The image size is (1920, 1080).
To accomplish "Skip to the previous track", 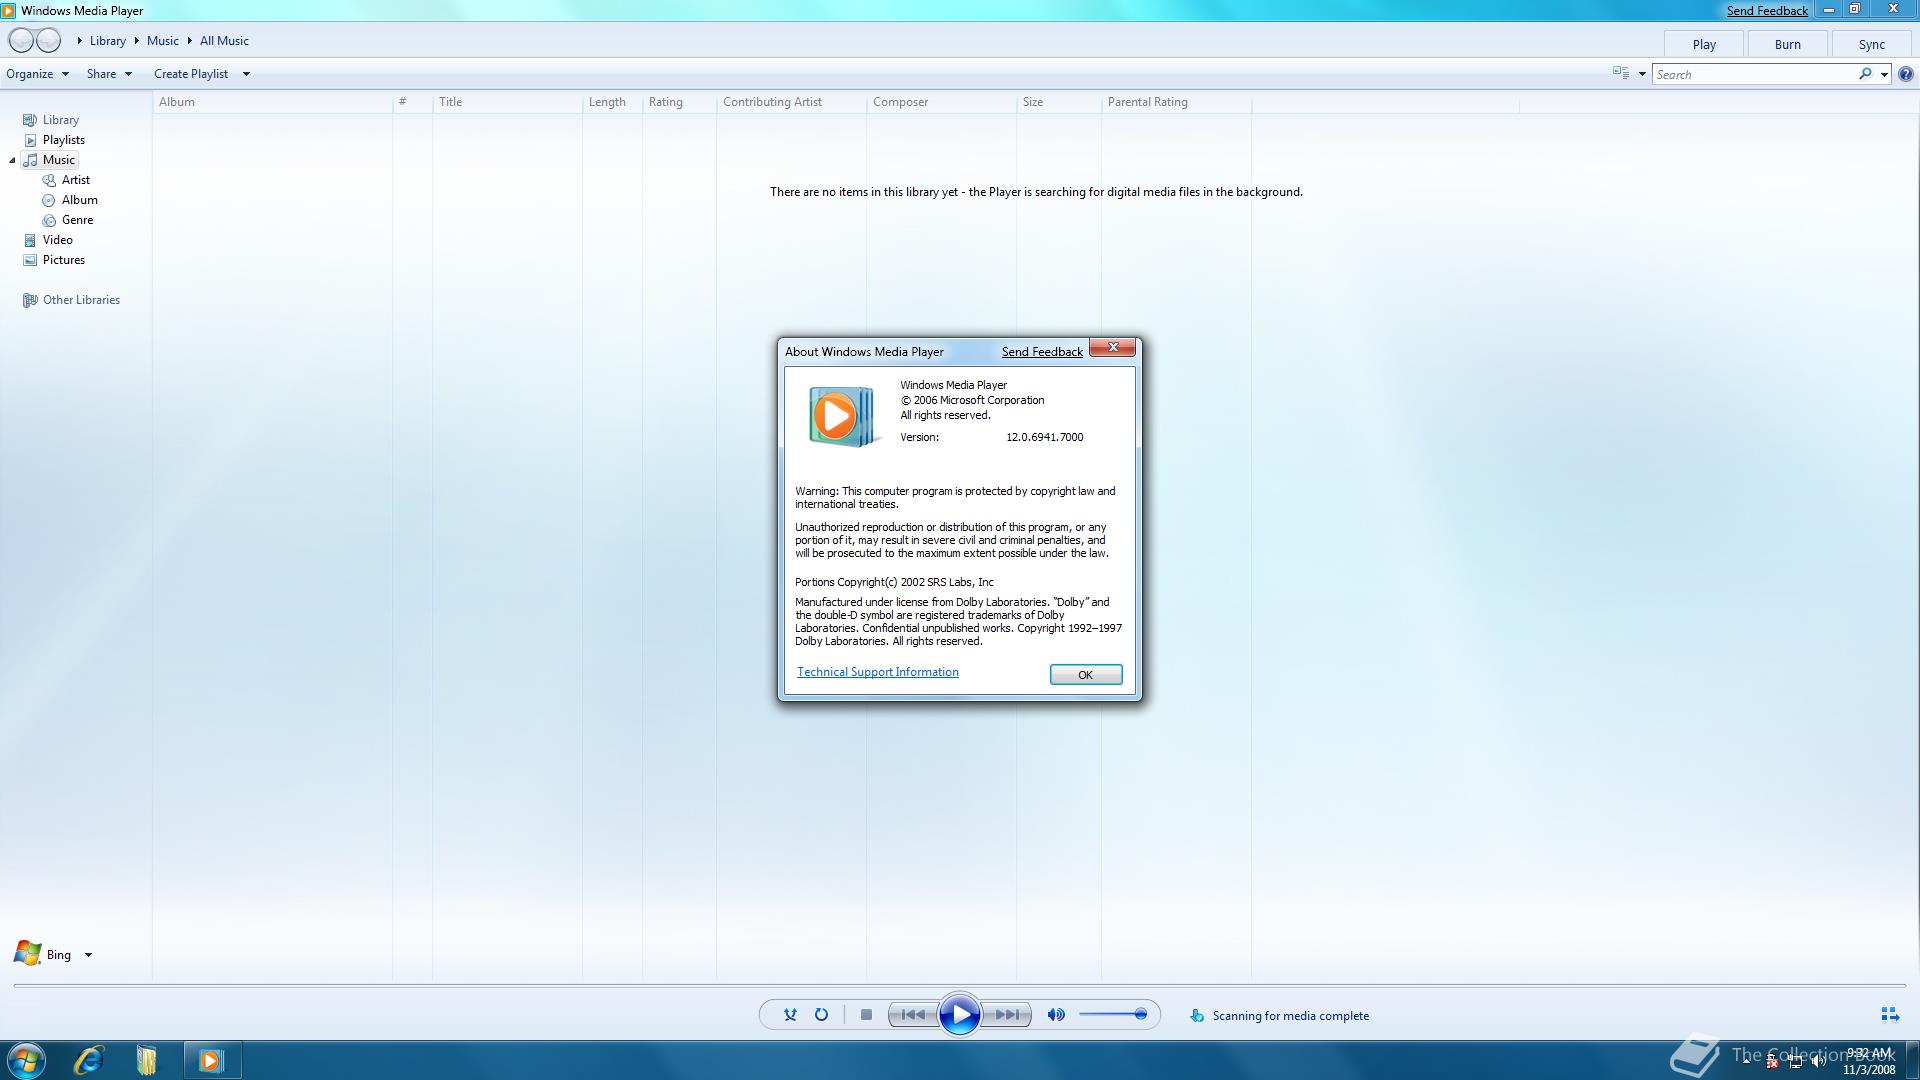I will pos(913,1015).
